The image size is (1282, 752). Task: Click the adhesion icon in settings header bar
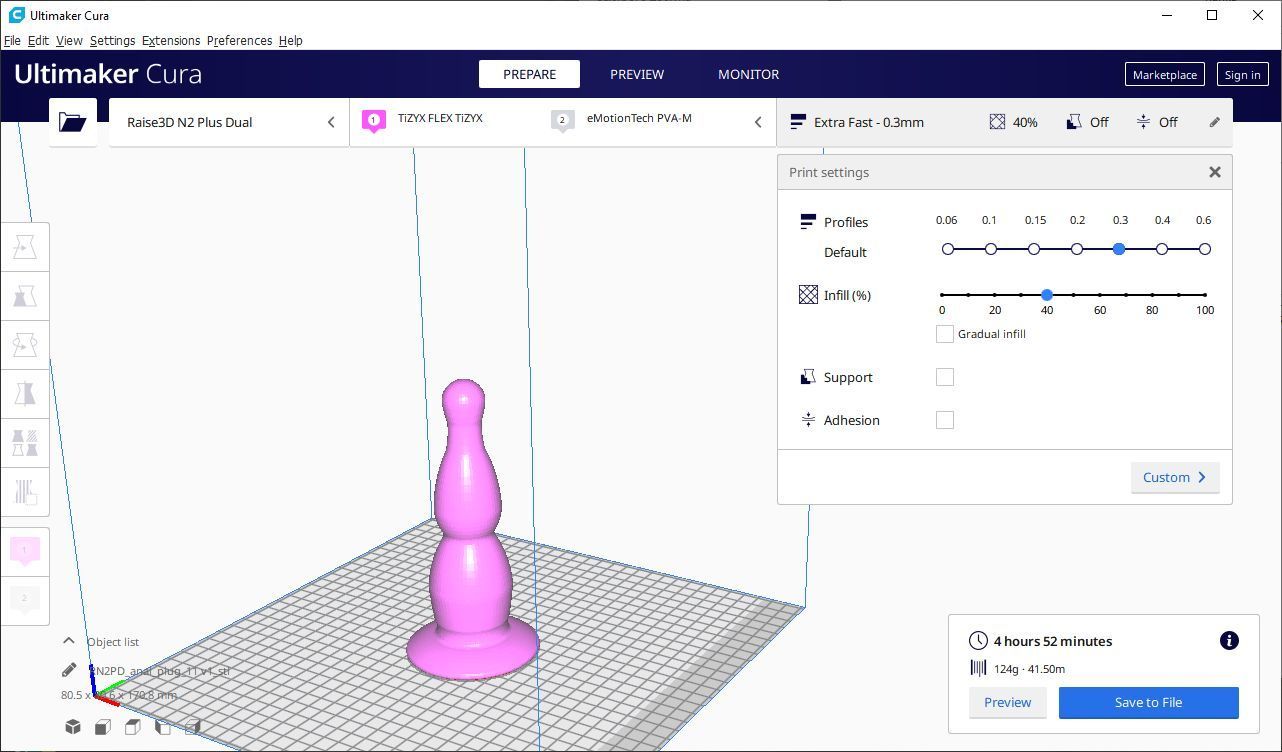tap(1143, 122)
